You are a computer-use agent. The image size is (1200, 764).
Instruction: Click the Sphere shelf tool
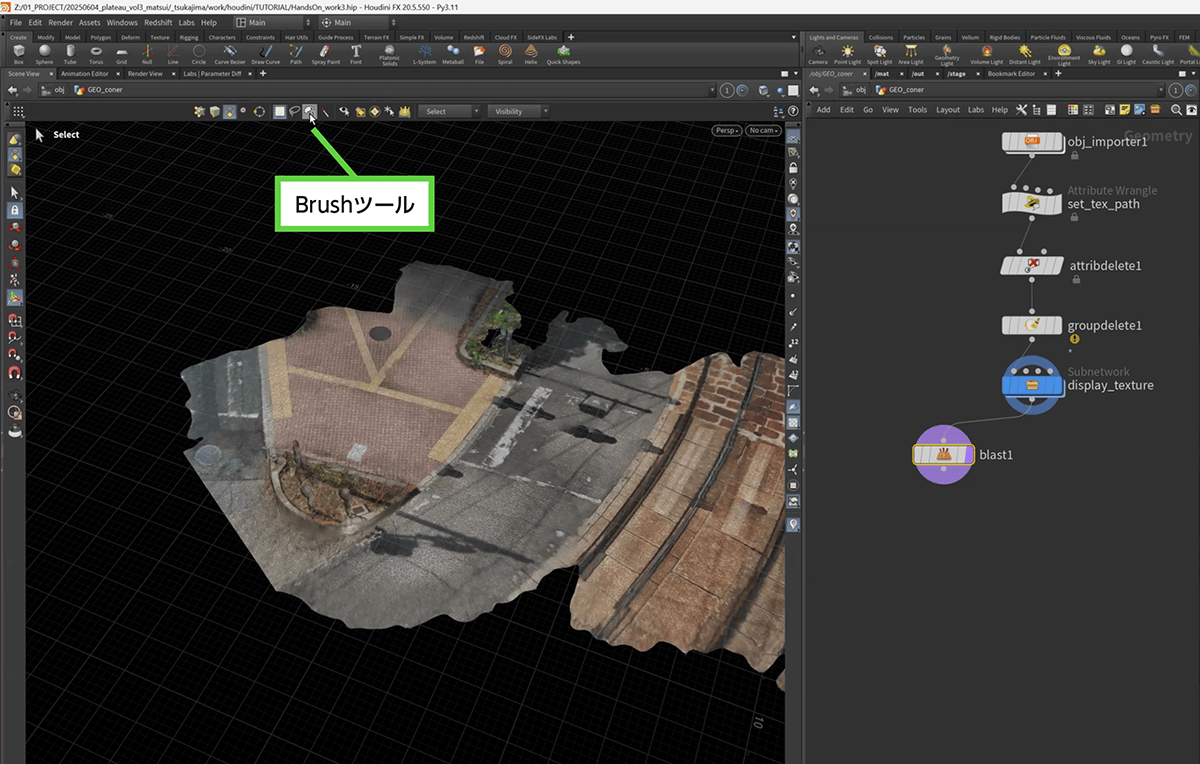pyautogui.click(x=44, y=52)
